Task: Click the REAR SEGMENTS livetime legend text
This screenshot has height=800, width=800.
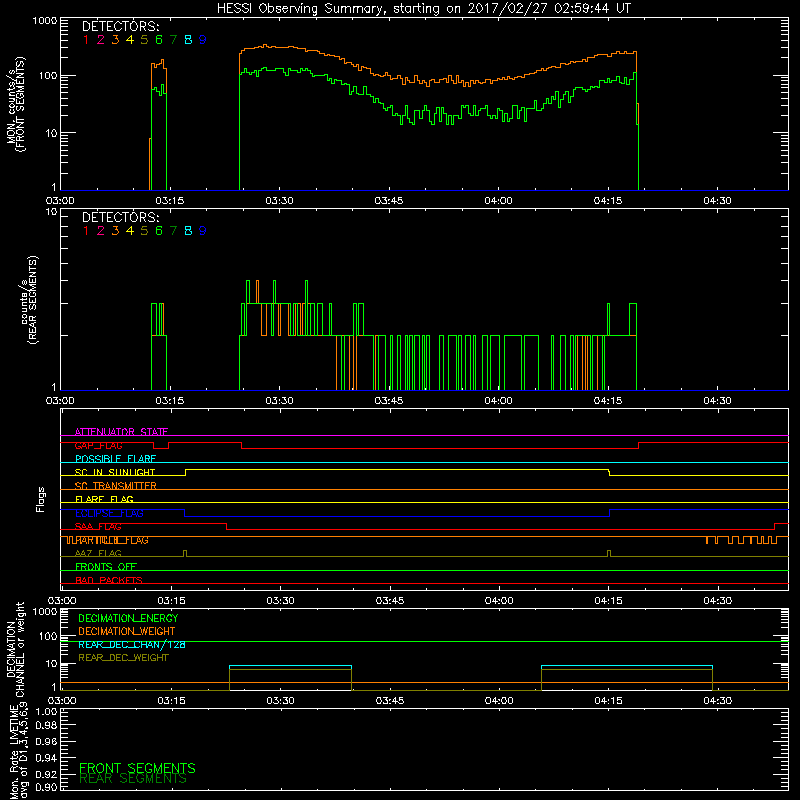Action: click(133, 779)
